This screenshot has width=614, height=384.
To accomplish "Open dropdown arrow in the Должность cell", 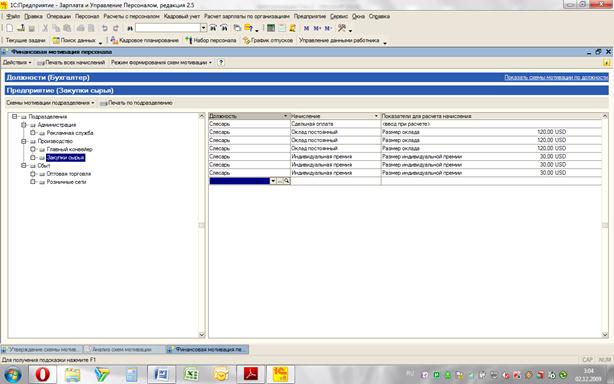I will 273,181.
